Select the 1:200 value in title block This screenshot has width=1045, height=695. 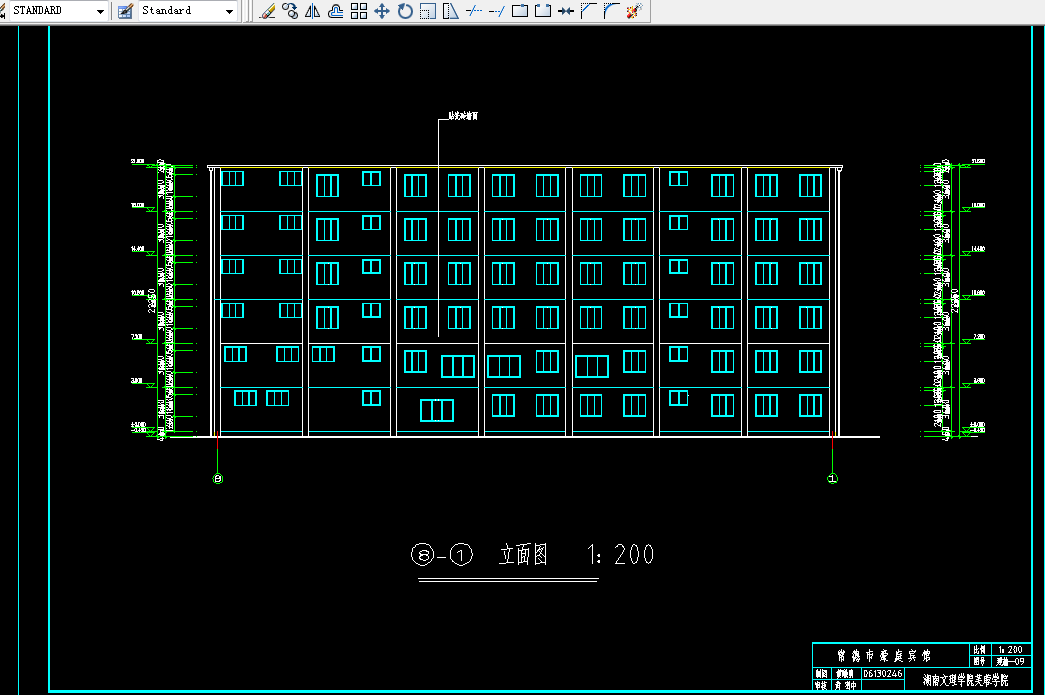(x=1010, y=650)
